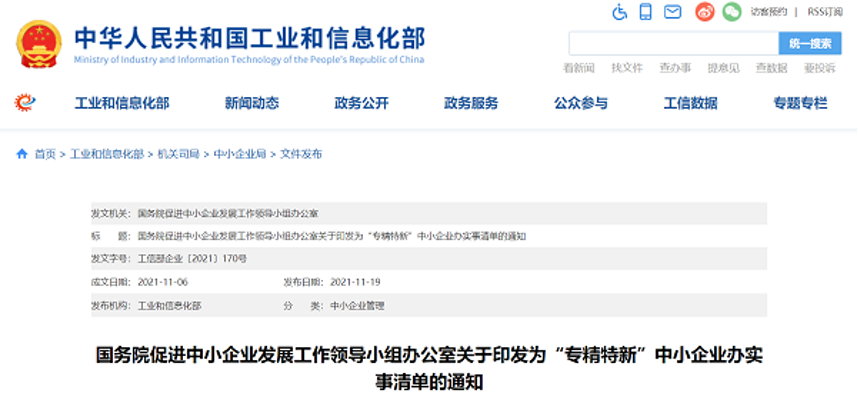Click 机关司局 breadcrumb link
This screenshot has height=404, width=858.
tap(179, 154)
